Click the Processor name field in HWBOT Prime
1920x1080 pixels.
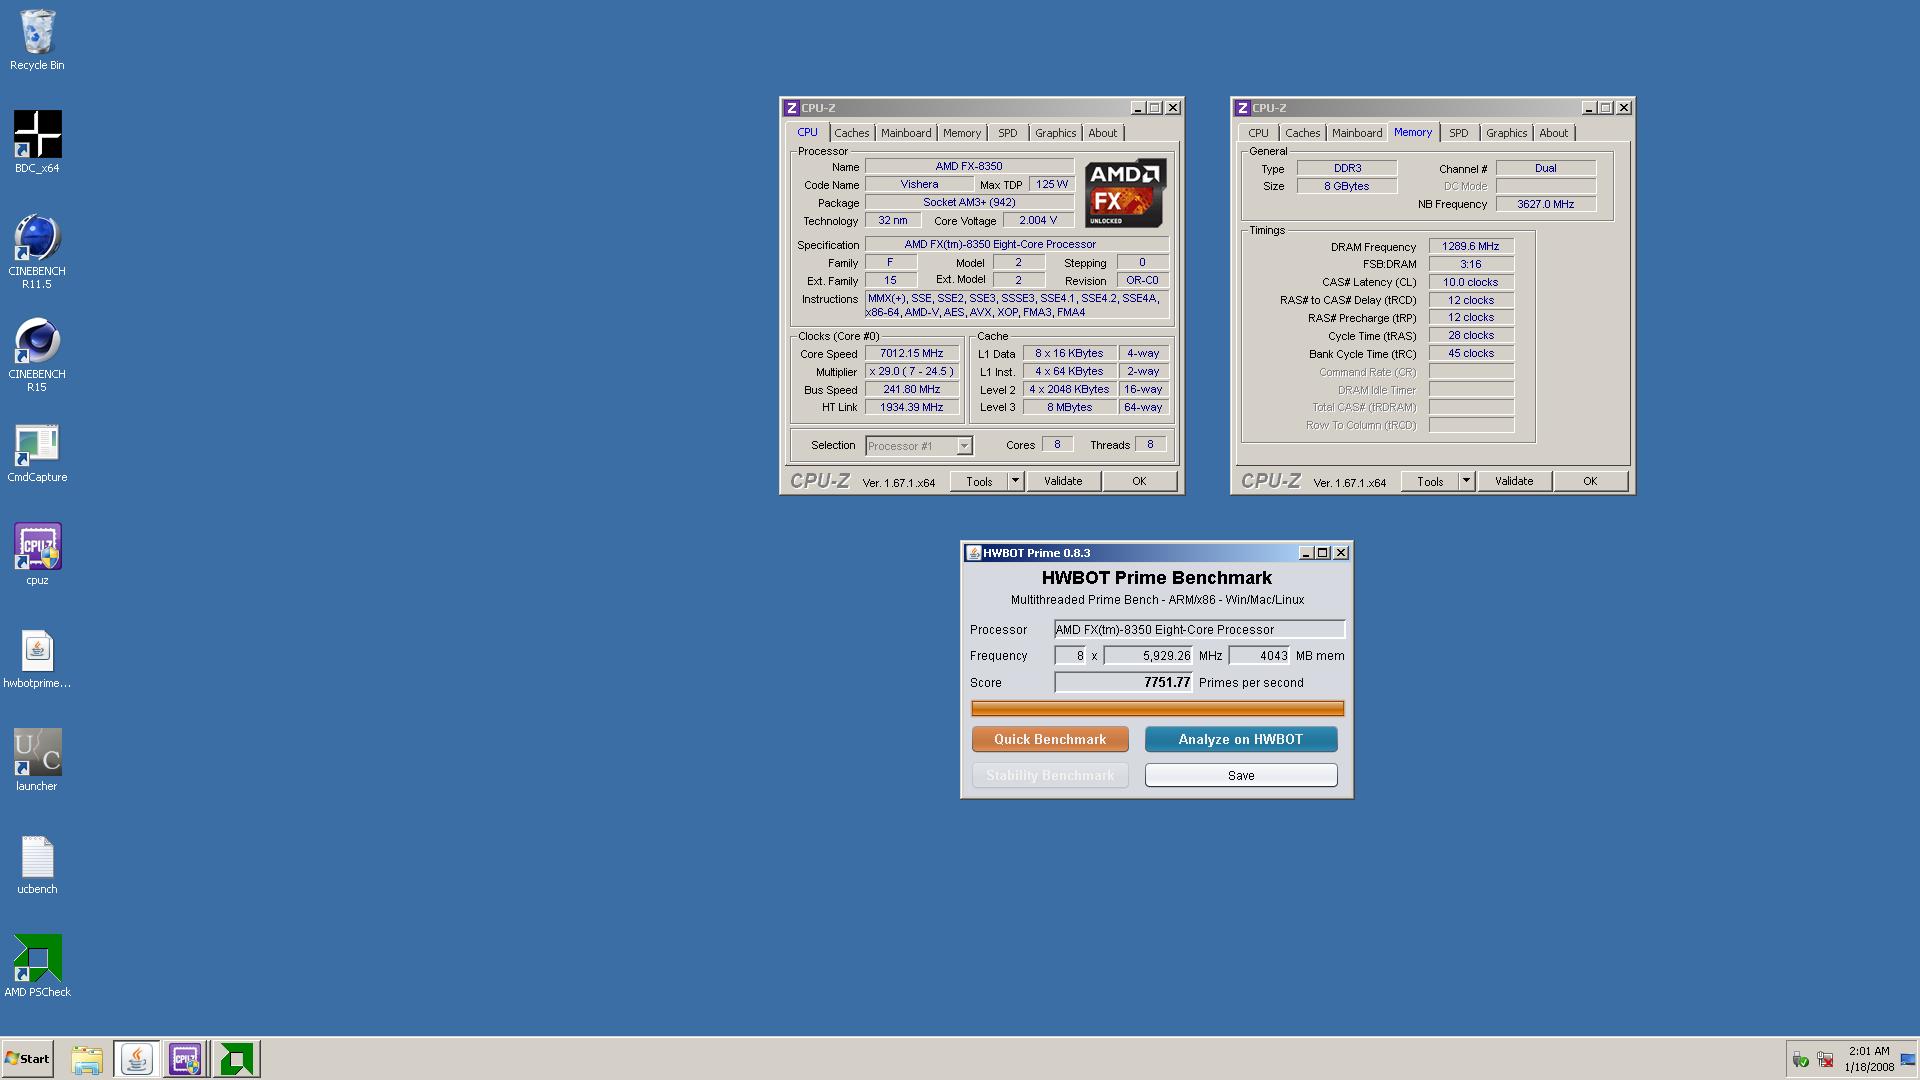1199,629
